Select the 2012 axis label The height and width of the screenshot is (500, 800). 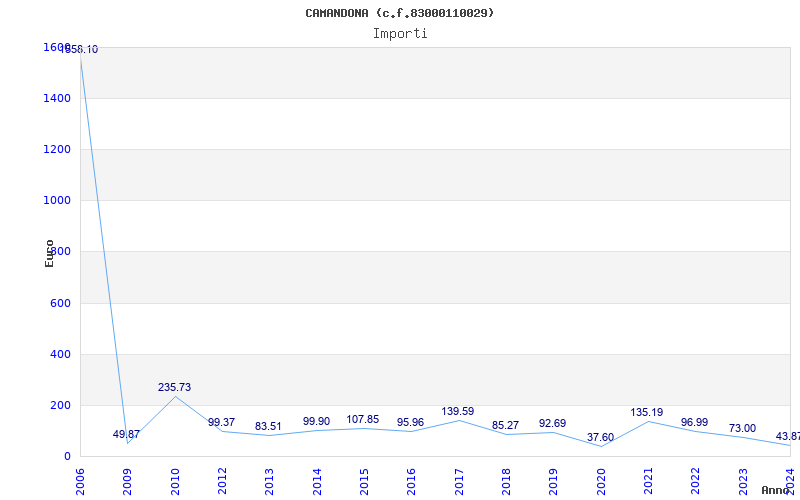pos(222,482)
